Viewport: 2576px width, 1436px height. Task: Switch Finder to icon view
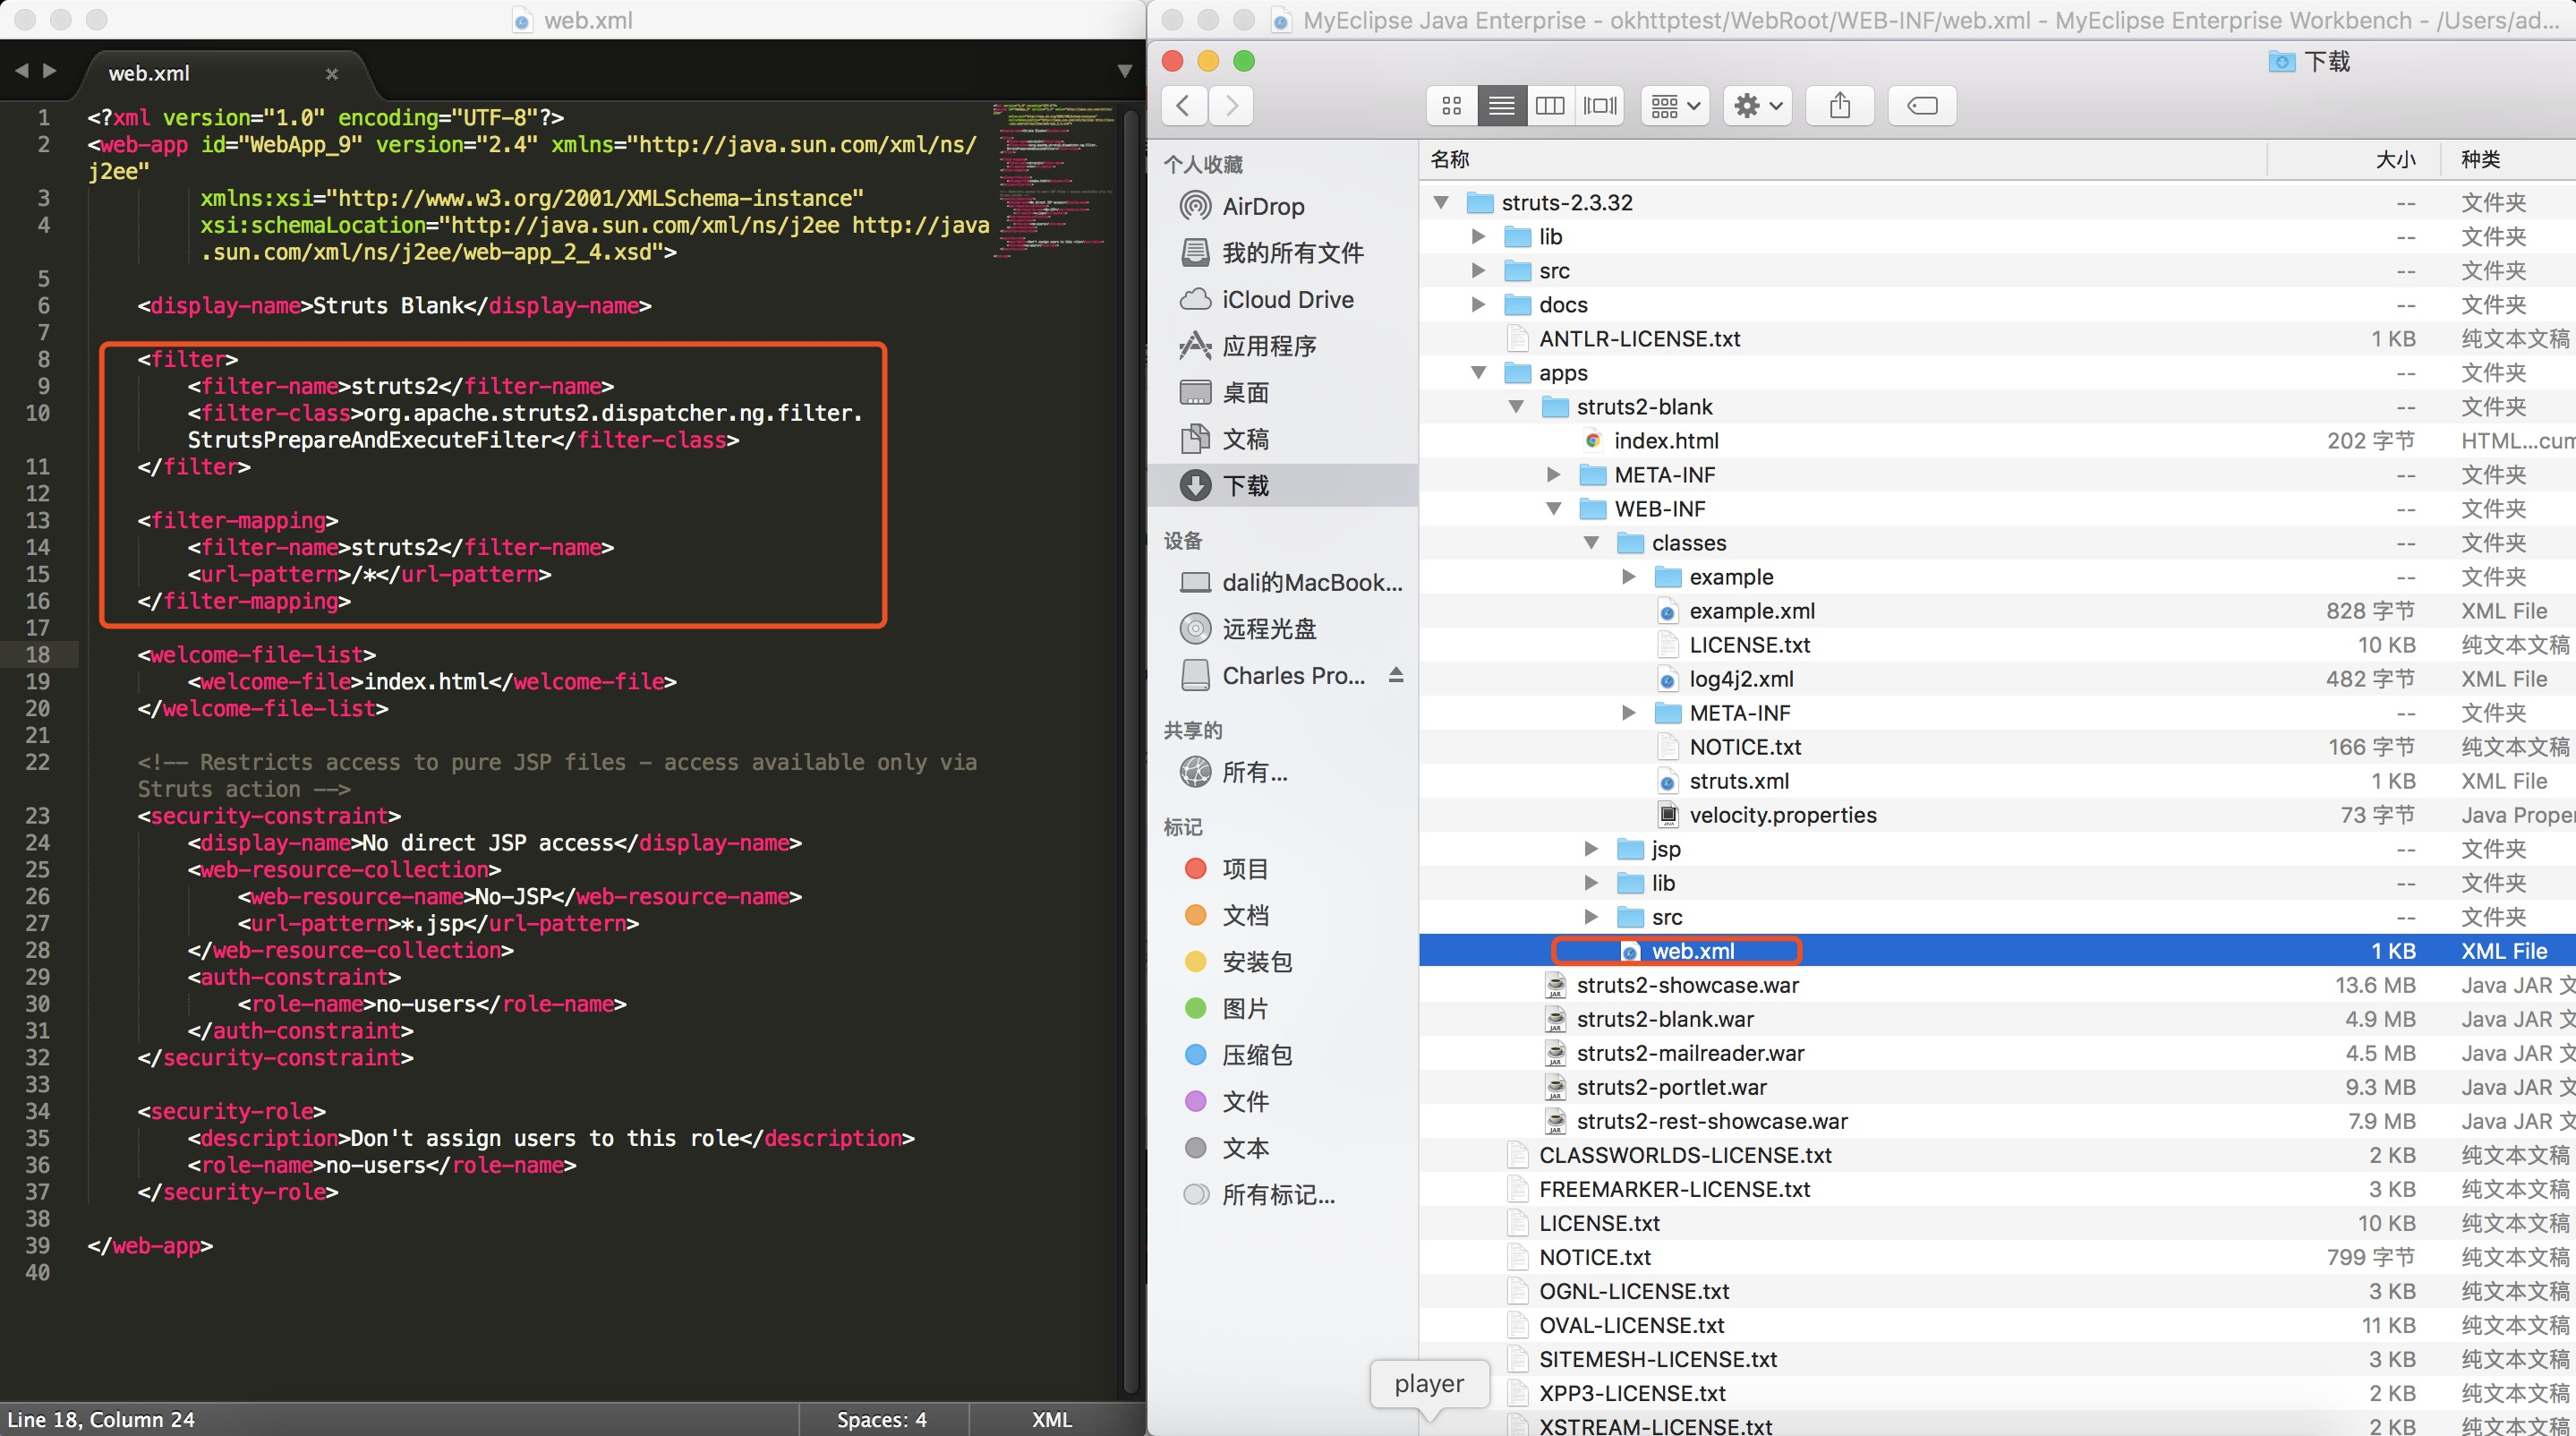pyautogui.click(x=1452, y=105)
